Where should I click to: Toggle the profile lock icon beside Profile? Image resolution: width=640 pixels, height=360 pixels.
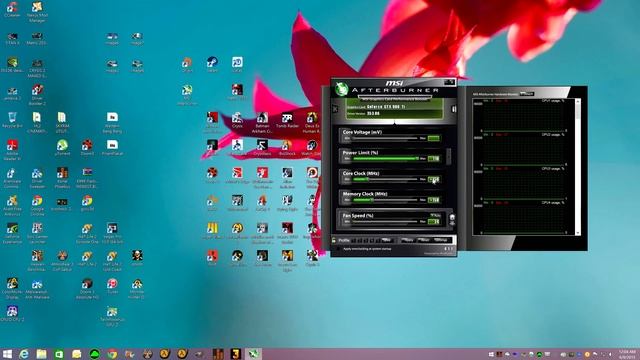pyautogui.click(x=334, y=240)
